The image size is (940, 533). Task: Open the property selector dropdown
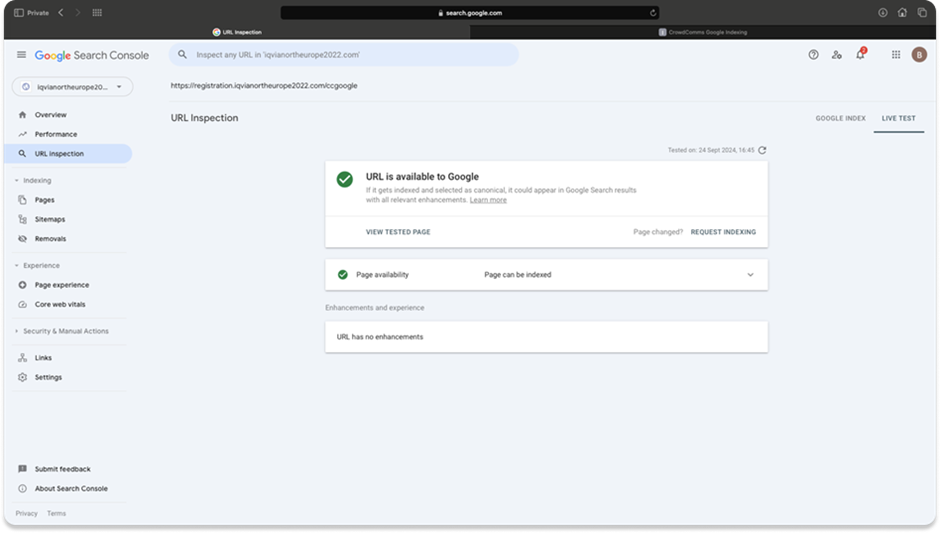pyautogui.click(x=72, y=87)
